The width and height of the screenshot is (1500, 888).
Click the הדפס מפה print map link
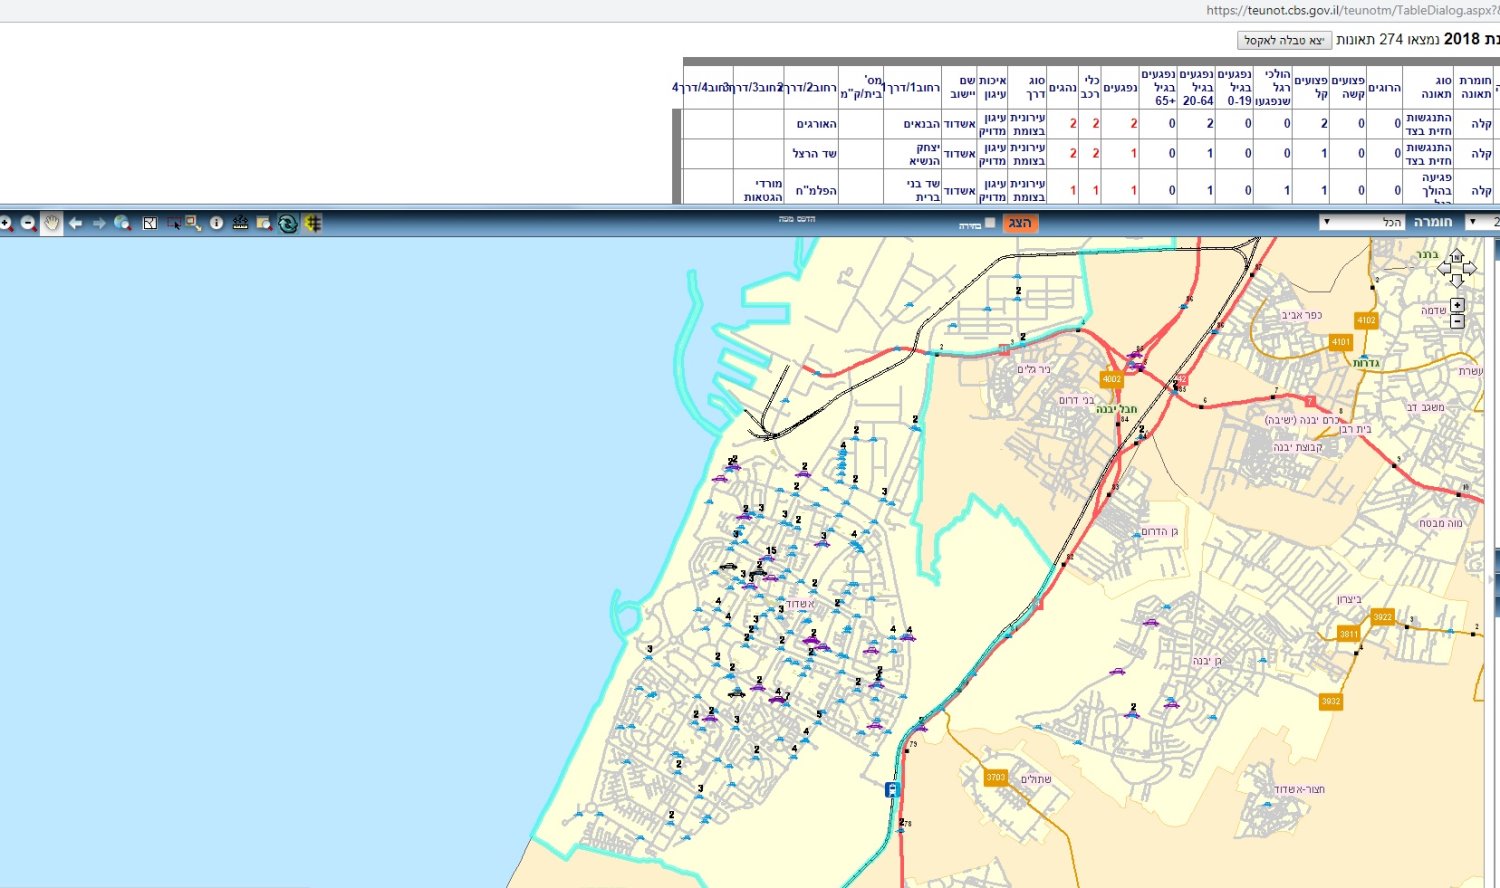point(797,219)
